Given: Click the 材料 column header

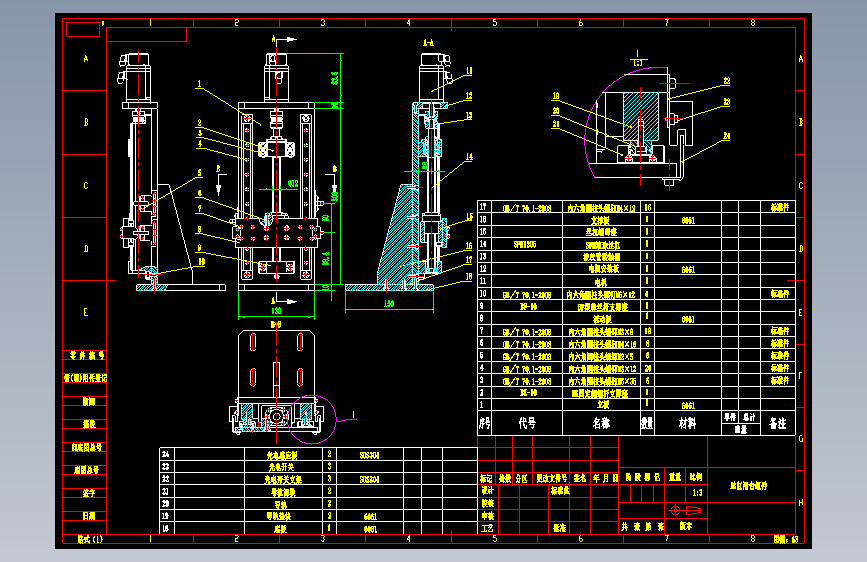Looking at the screenshot, I should (x=687, y=423).
